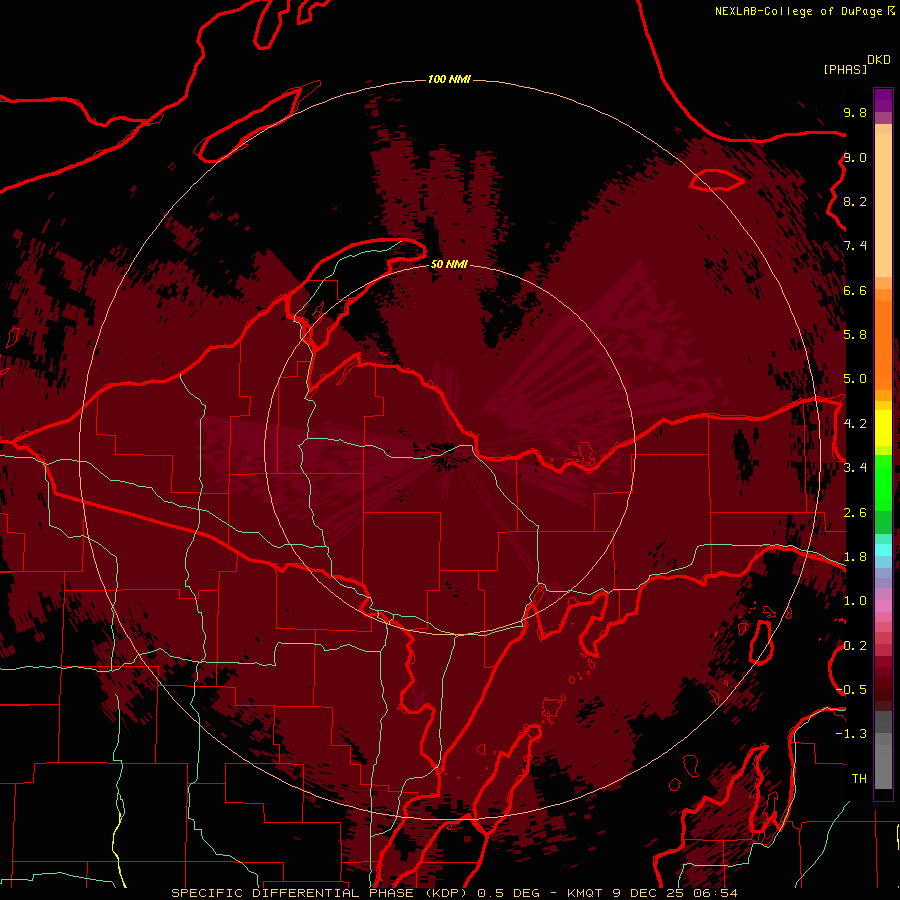This screenshot has width=900, height=900.
Task: Click the 7.4 value on the scale
Action: (x=855, y=246)
